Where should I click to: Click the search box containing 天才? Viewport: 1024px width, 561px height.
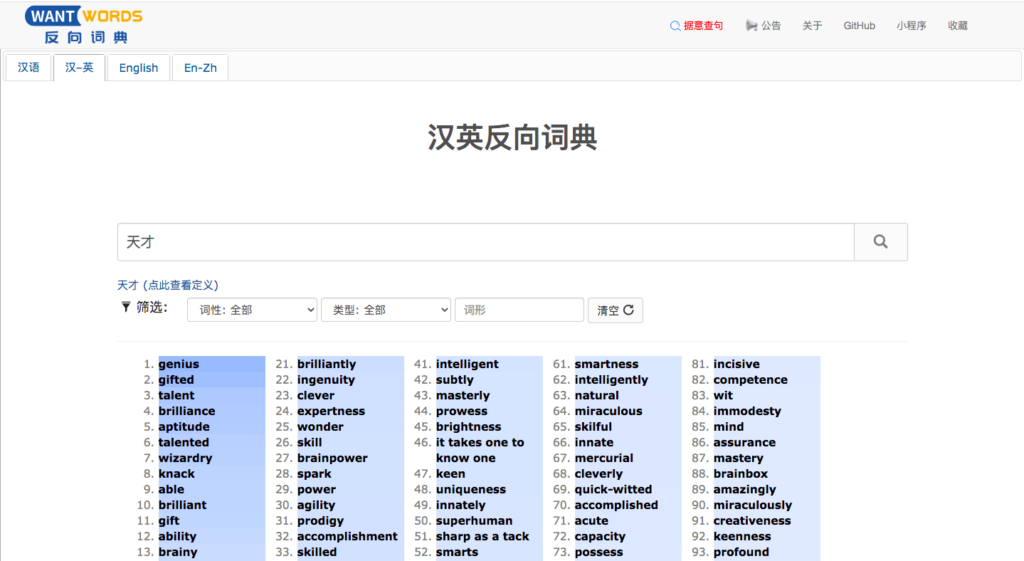[x=486, y=242]
